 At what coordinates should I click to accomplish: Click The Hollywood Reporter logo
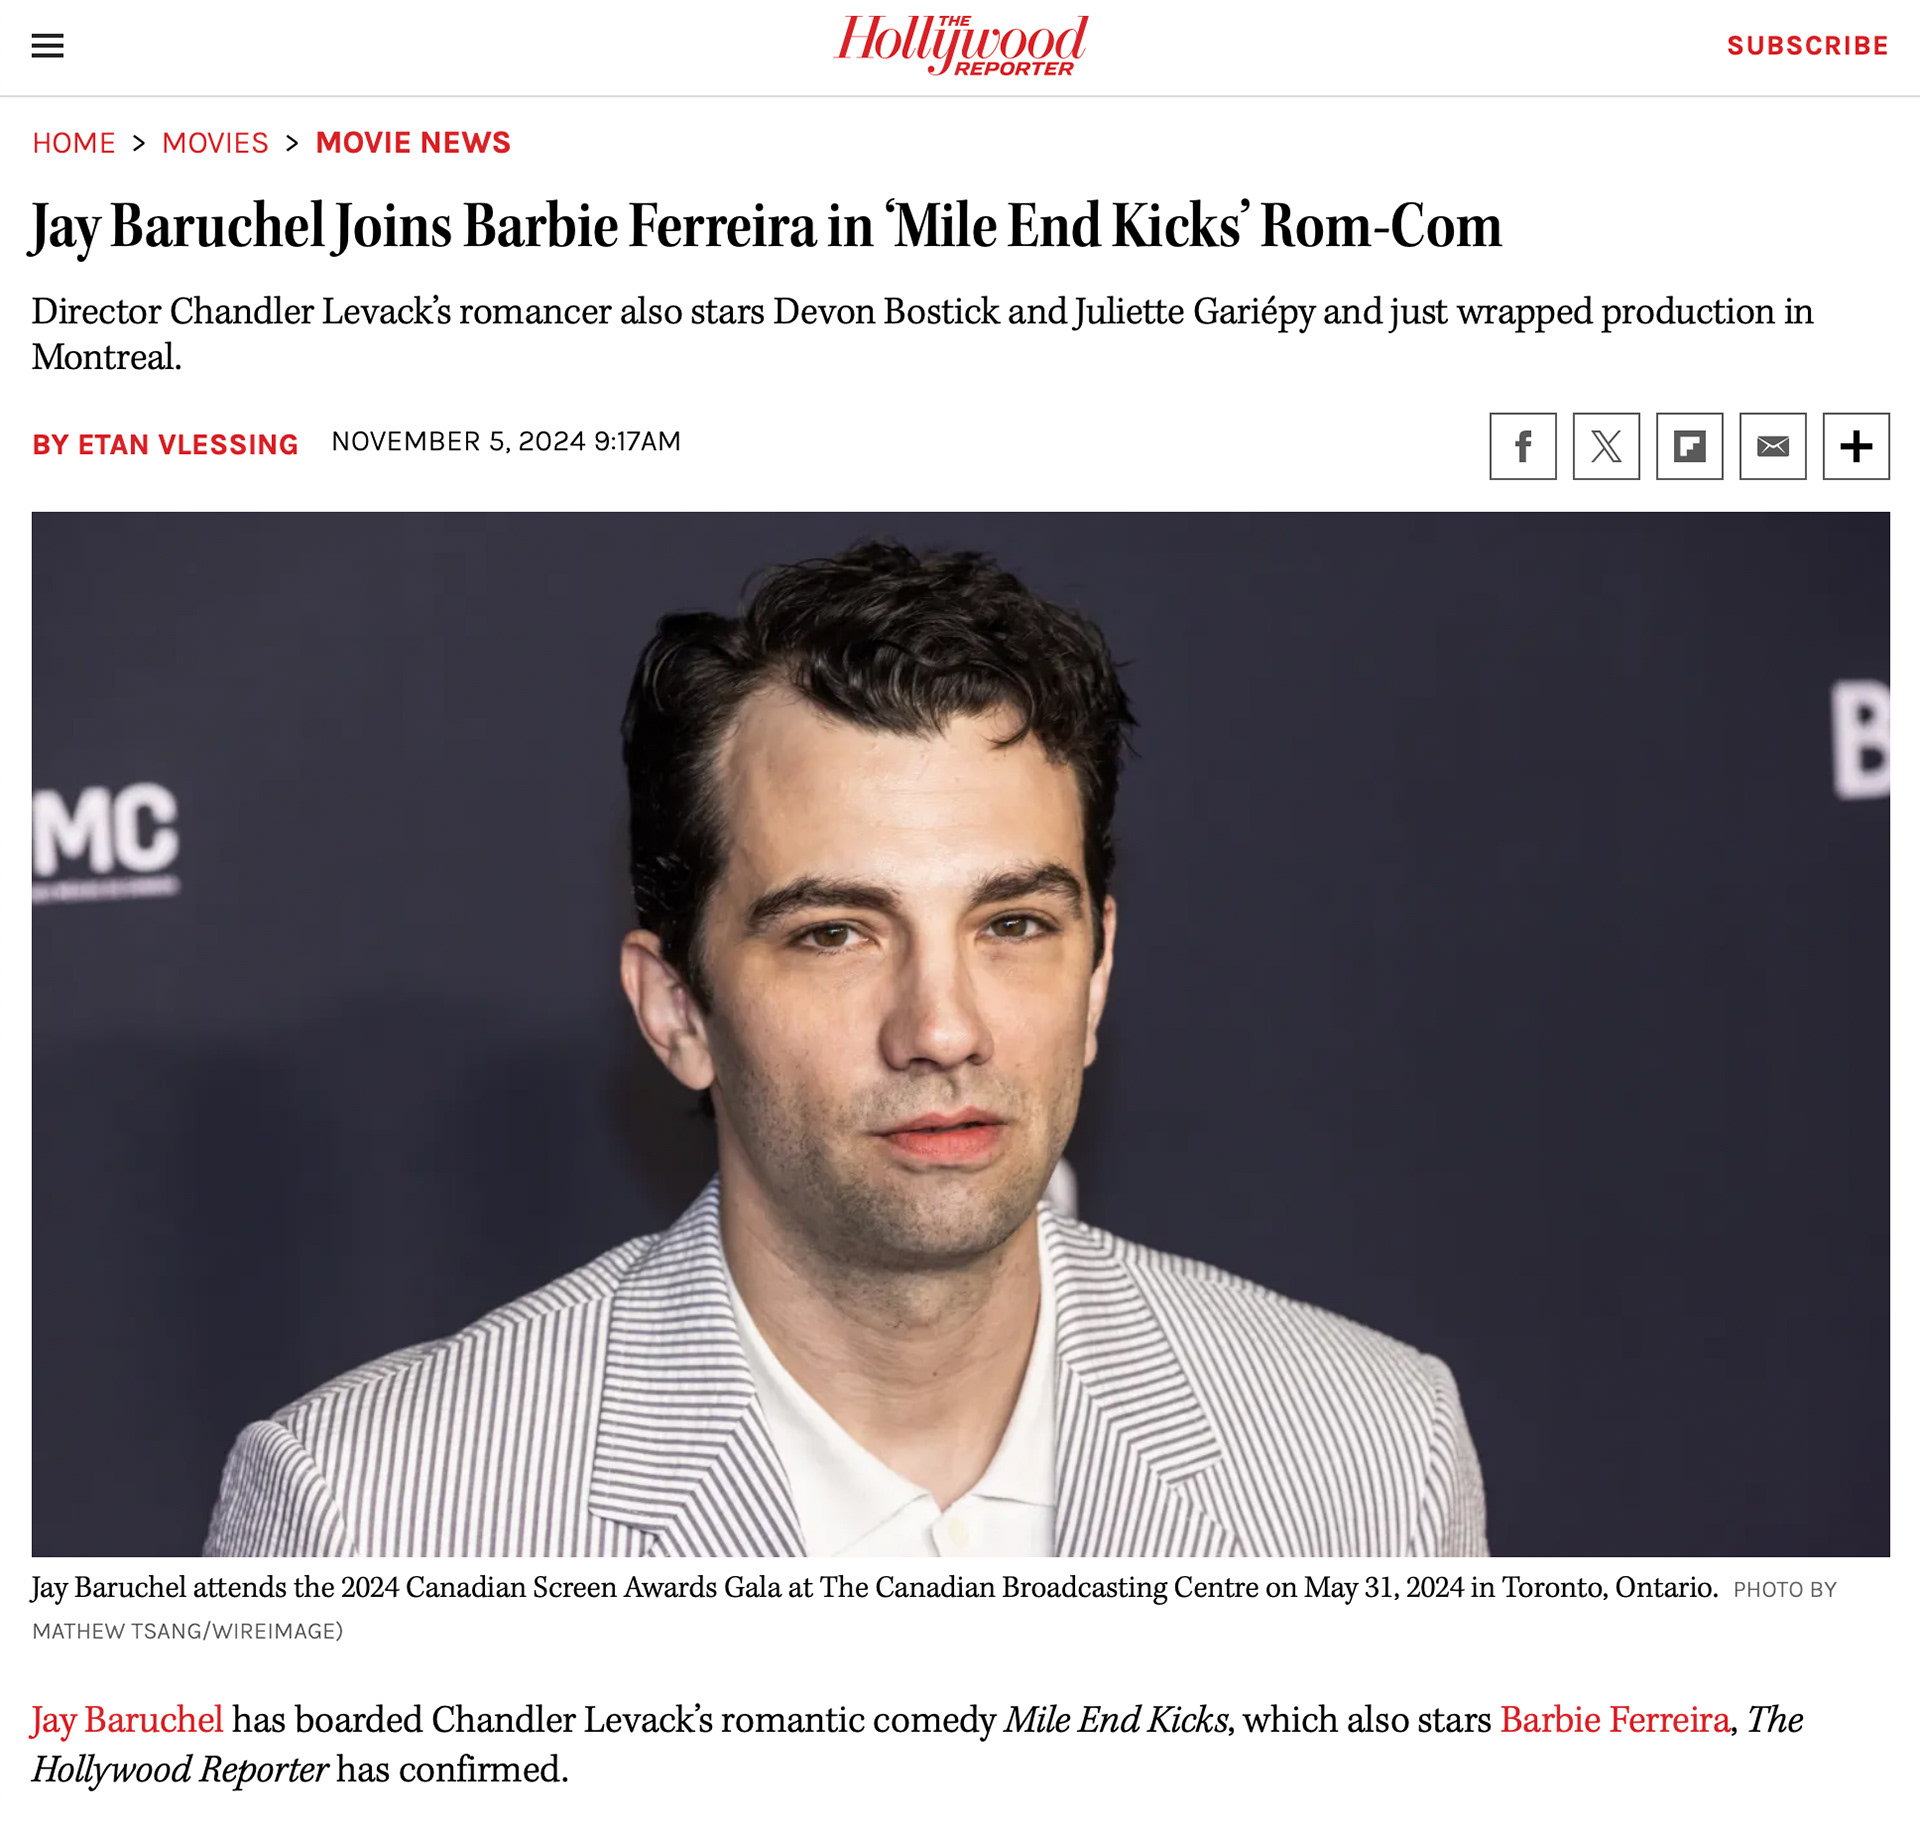[961, 45]
